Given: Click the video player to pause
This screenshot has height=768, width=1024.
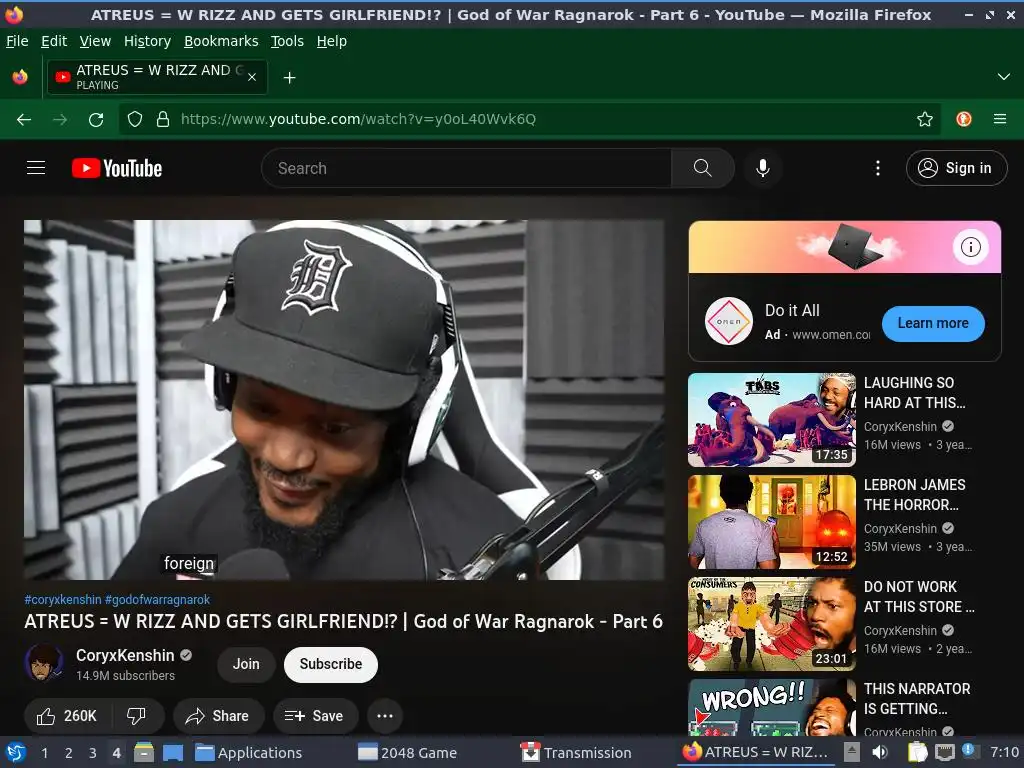Looking at the screenshot, I should [x=344, y=400].
